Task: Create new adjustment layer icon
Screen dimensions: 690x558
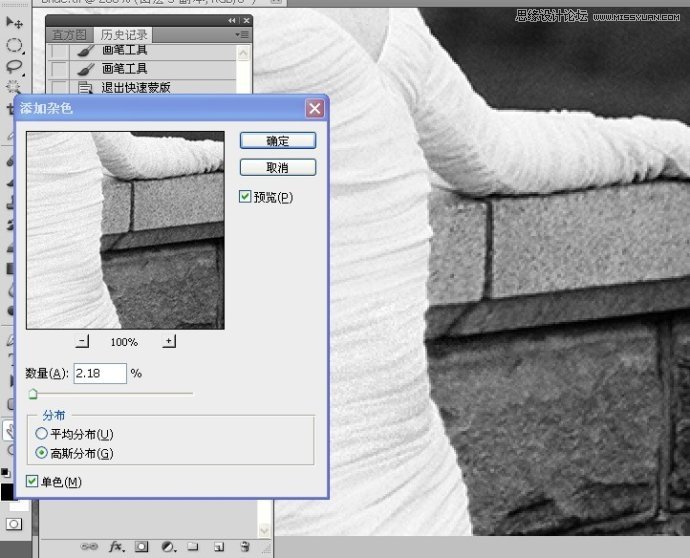Action: 168,547
